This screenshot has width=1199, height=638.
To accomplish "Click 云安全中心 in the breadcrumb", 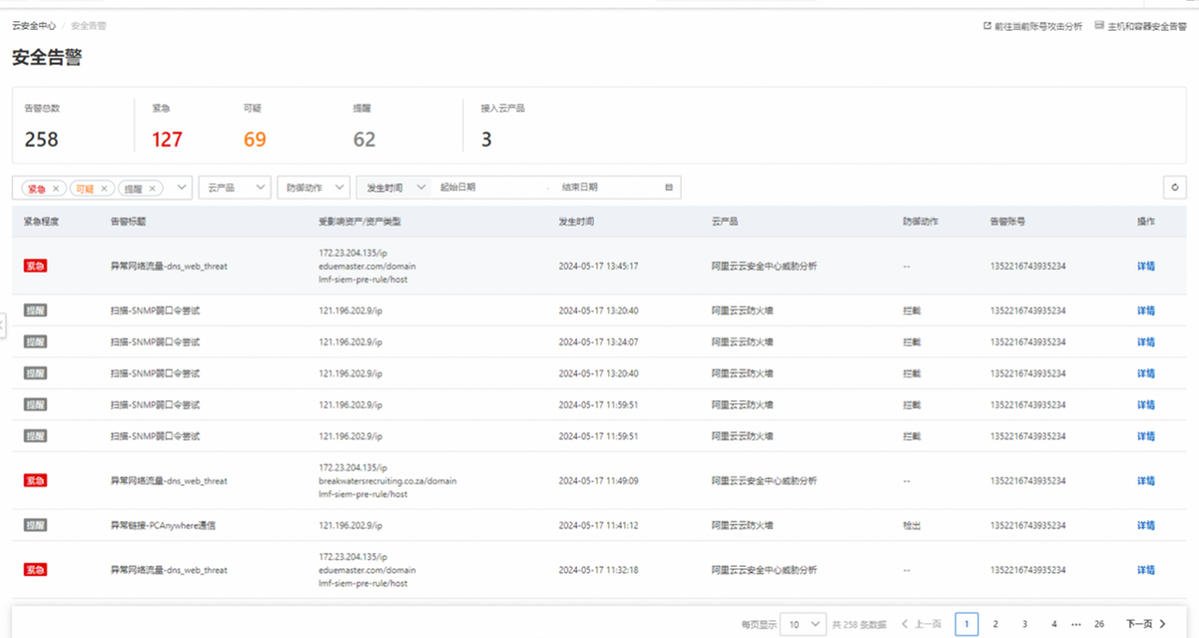I will click(x=34, y=26).
